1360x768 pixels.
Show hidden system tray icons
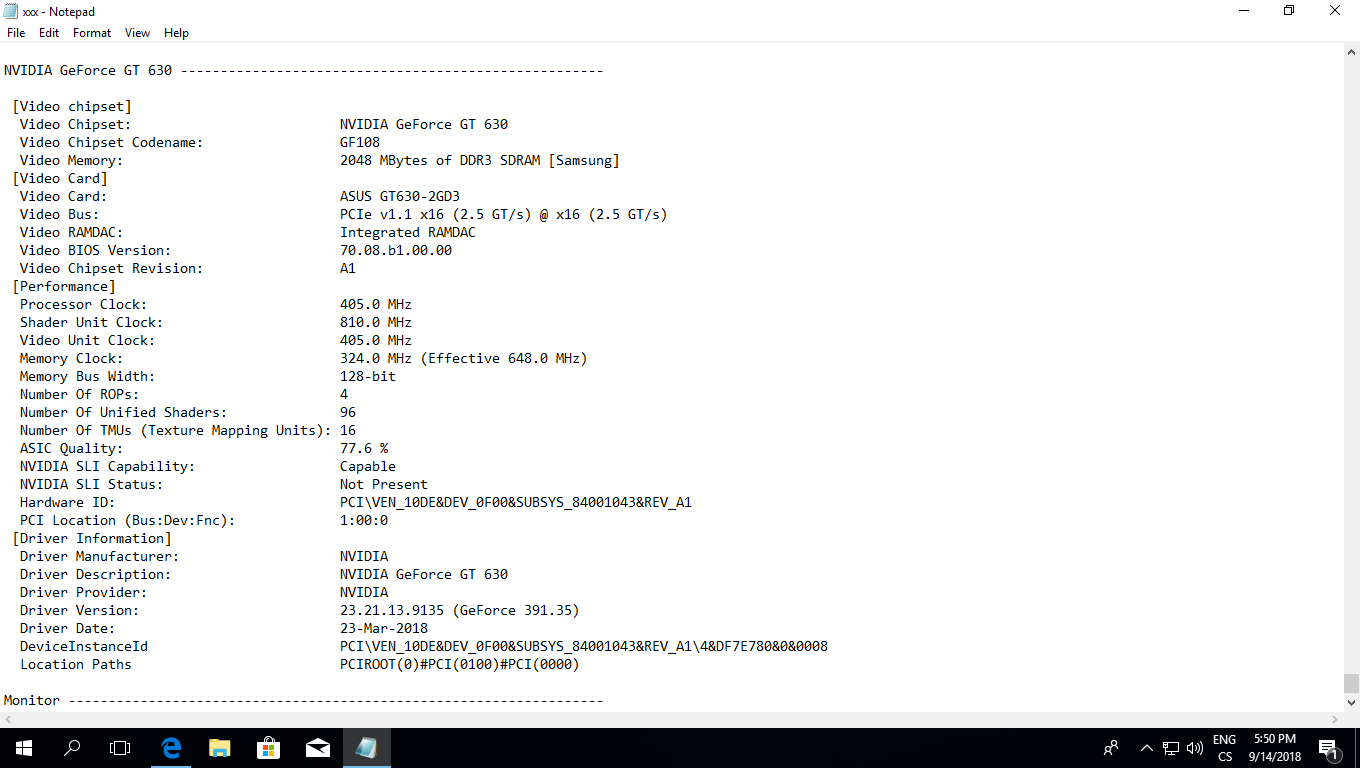(x=1147, y=748)
